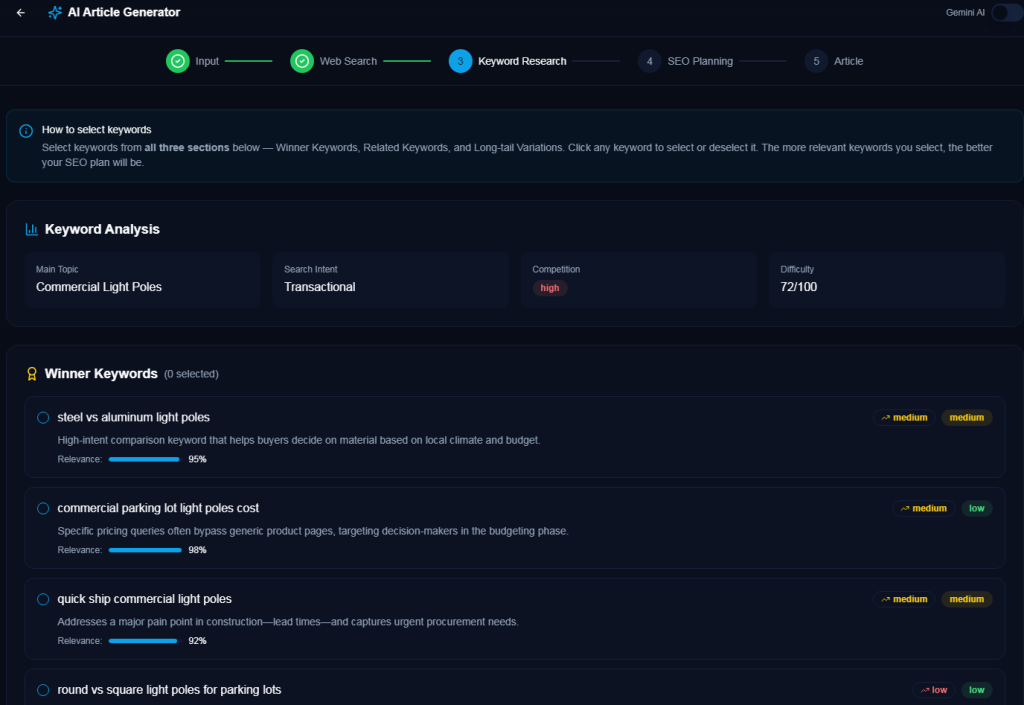Viewport: 1024px width, 705px height.
Task: Go back using the arrow icon
Action: click(21, 12)
